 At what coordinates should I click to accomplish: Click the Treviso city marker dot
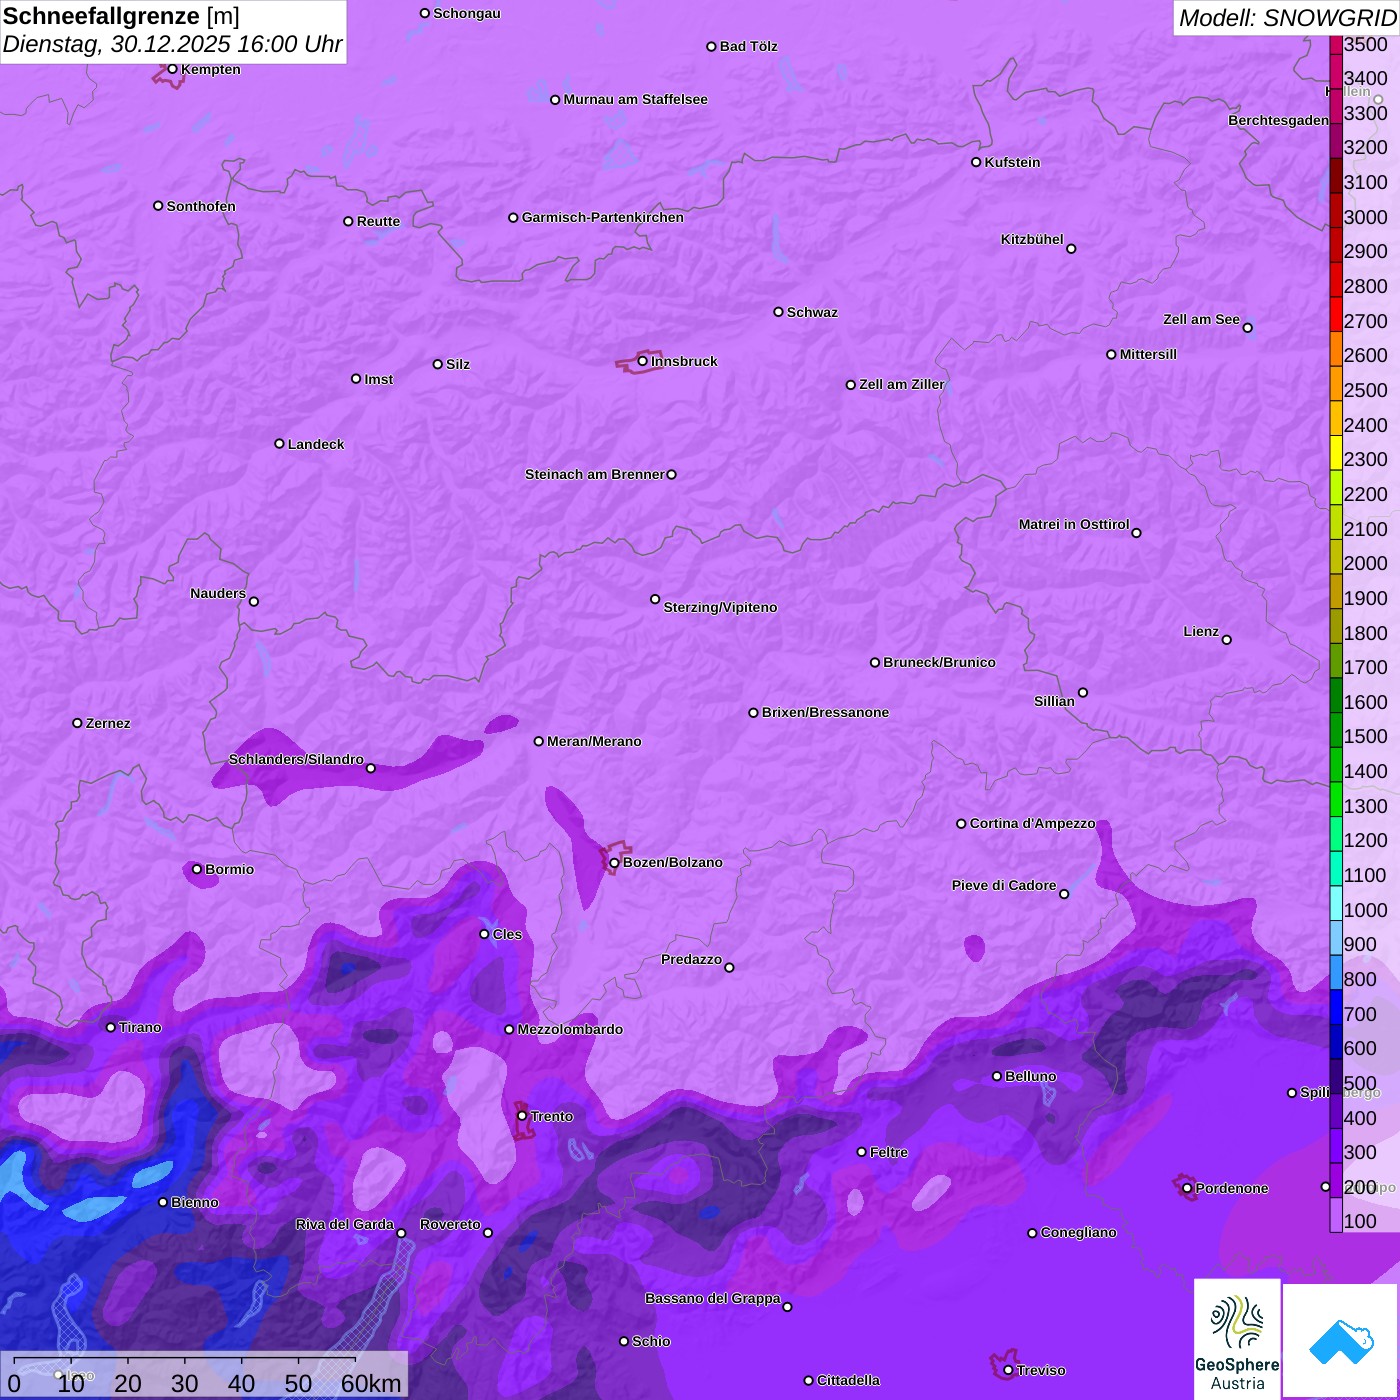click(1008, 1370)
